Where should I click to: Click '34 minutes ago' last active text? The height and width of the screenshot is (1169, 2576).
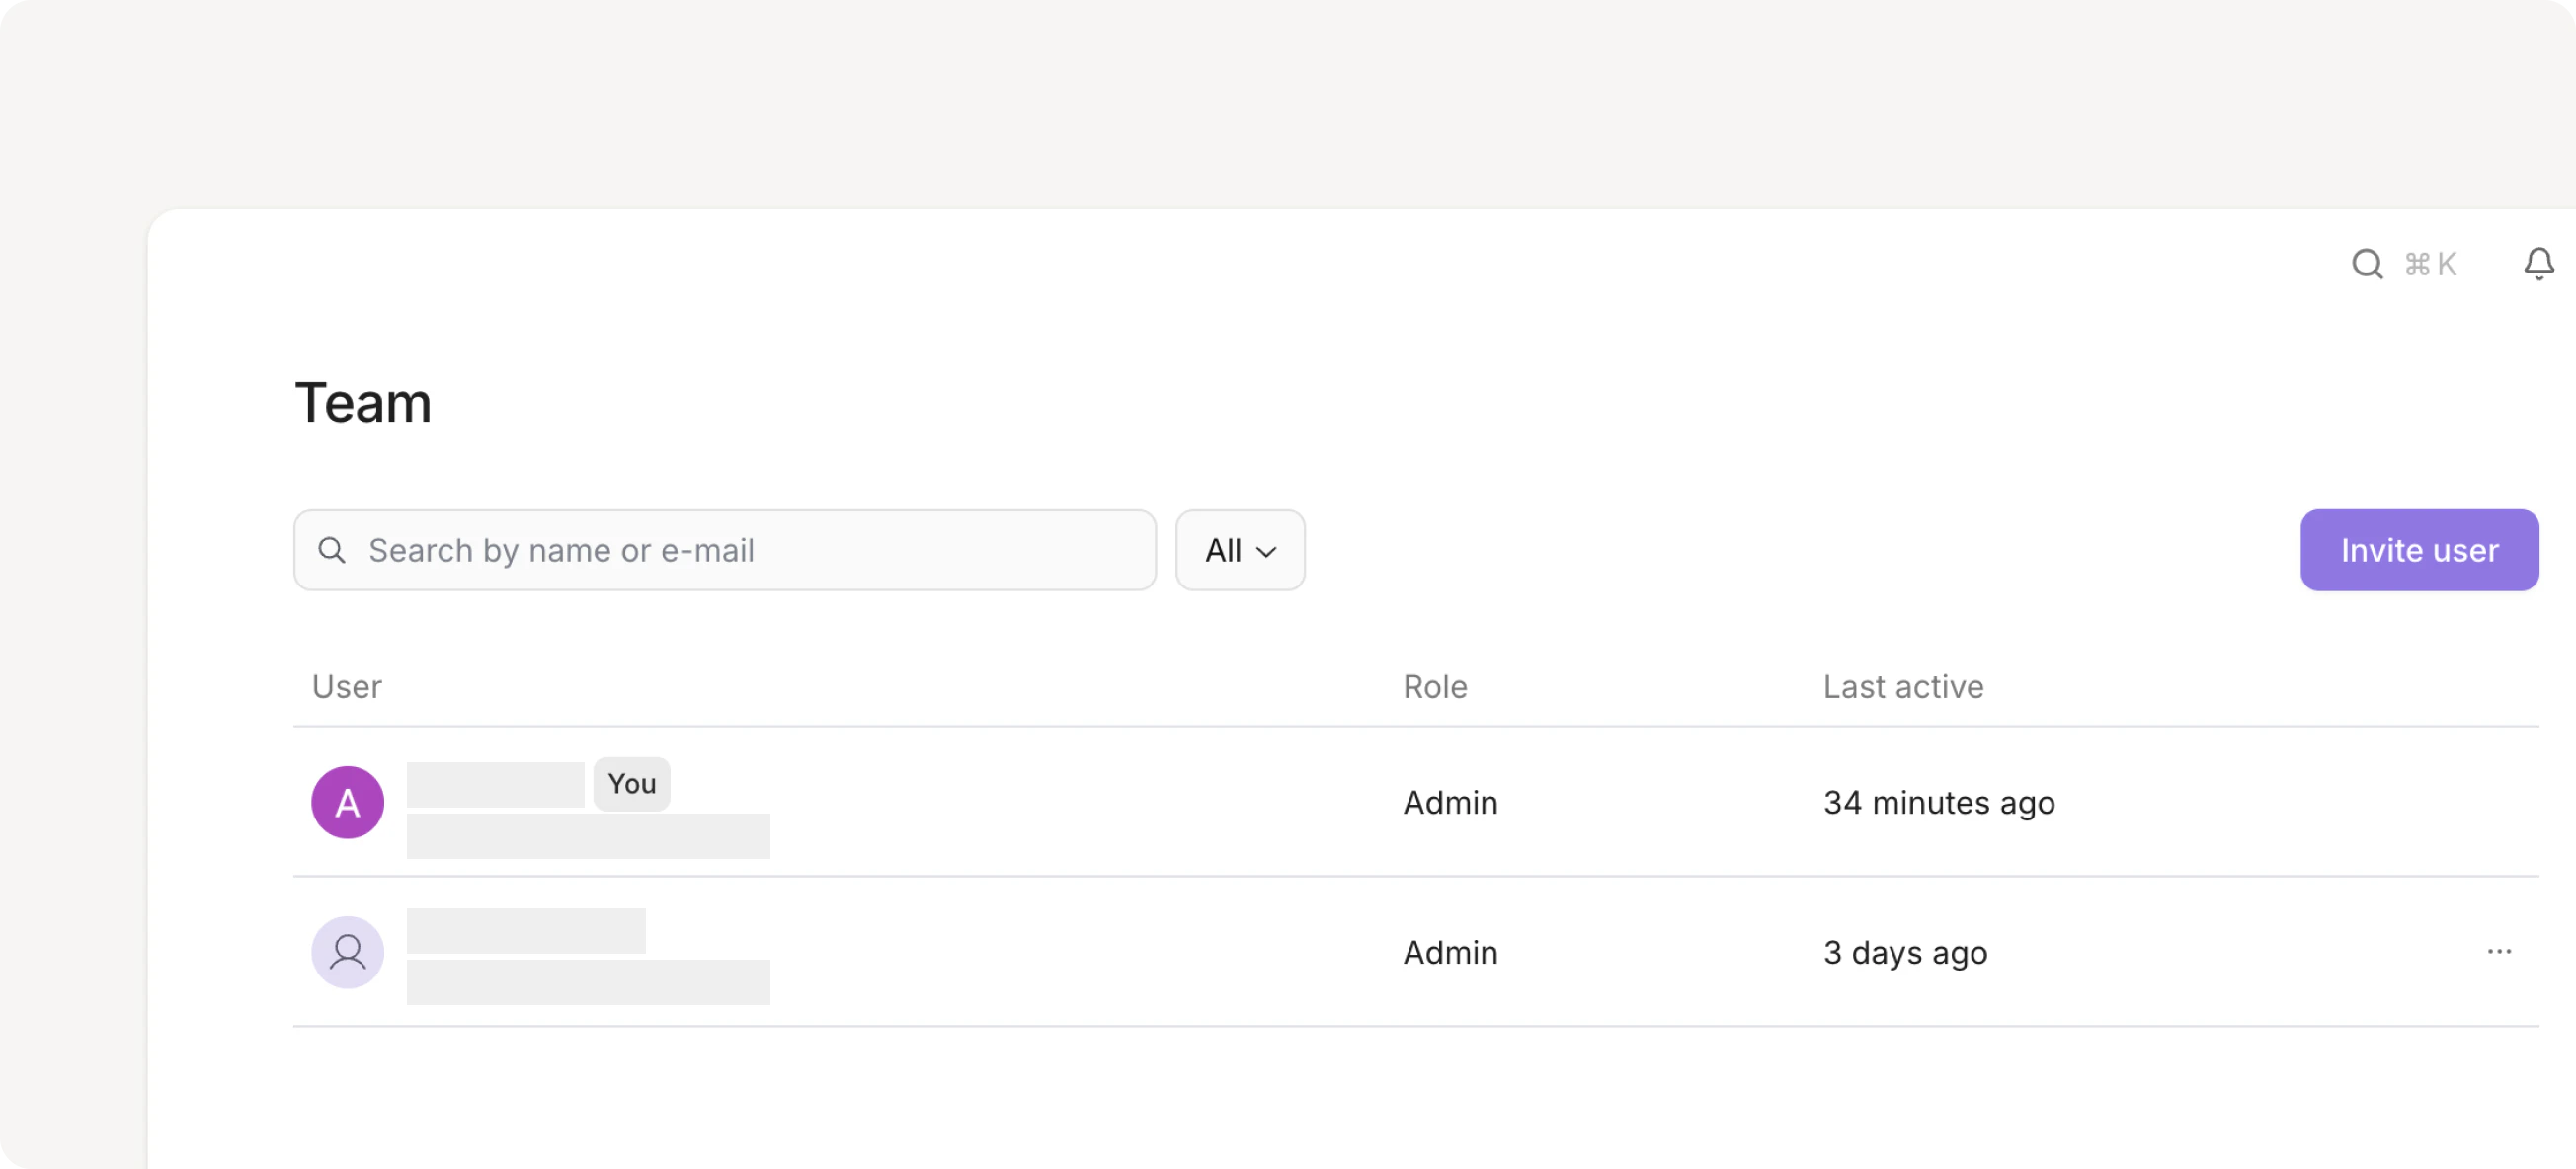click(x=1938, y=803)
